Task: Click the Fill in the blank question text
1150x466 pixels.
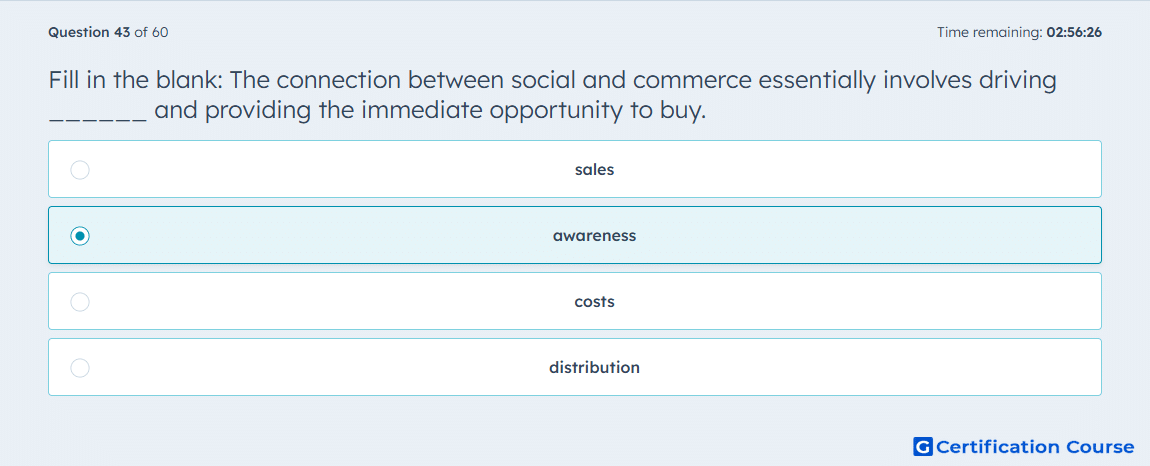Action: pyautogui.click(x=553, y=95)
